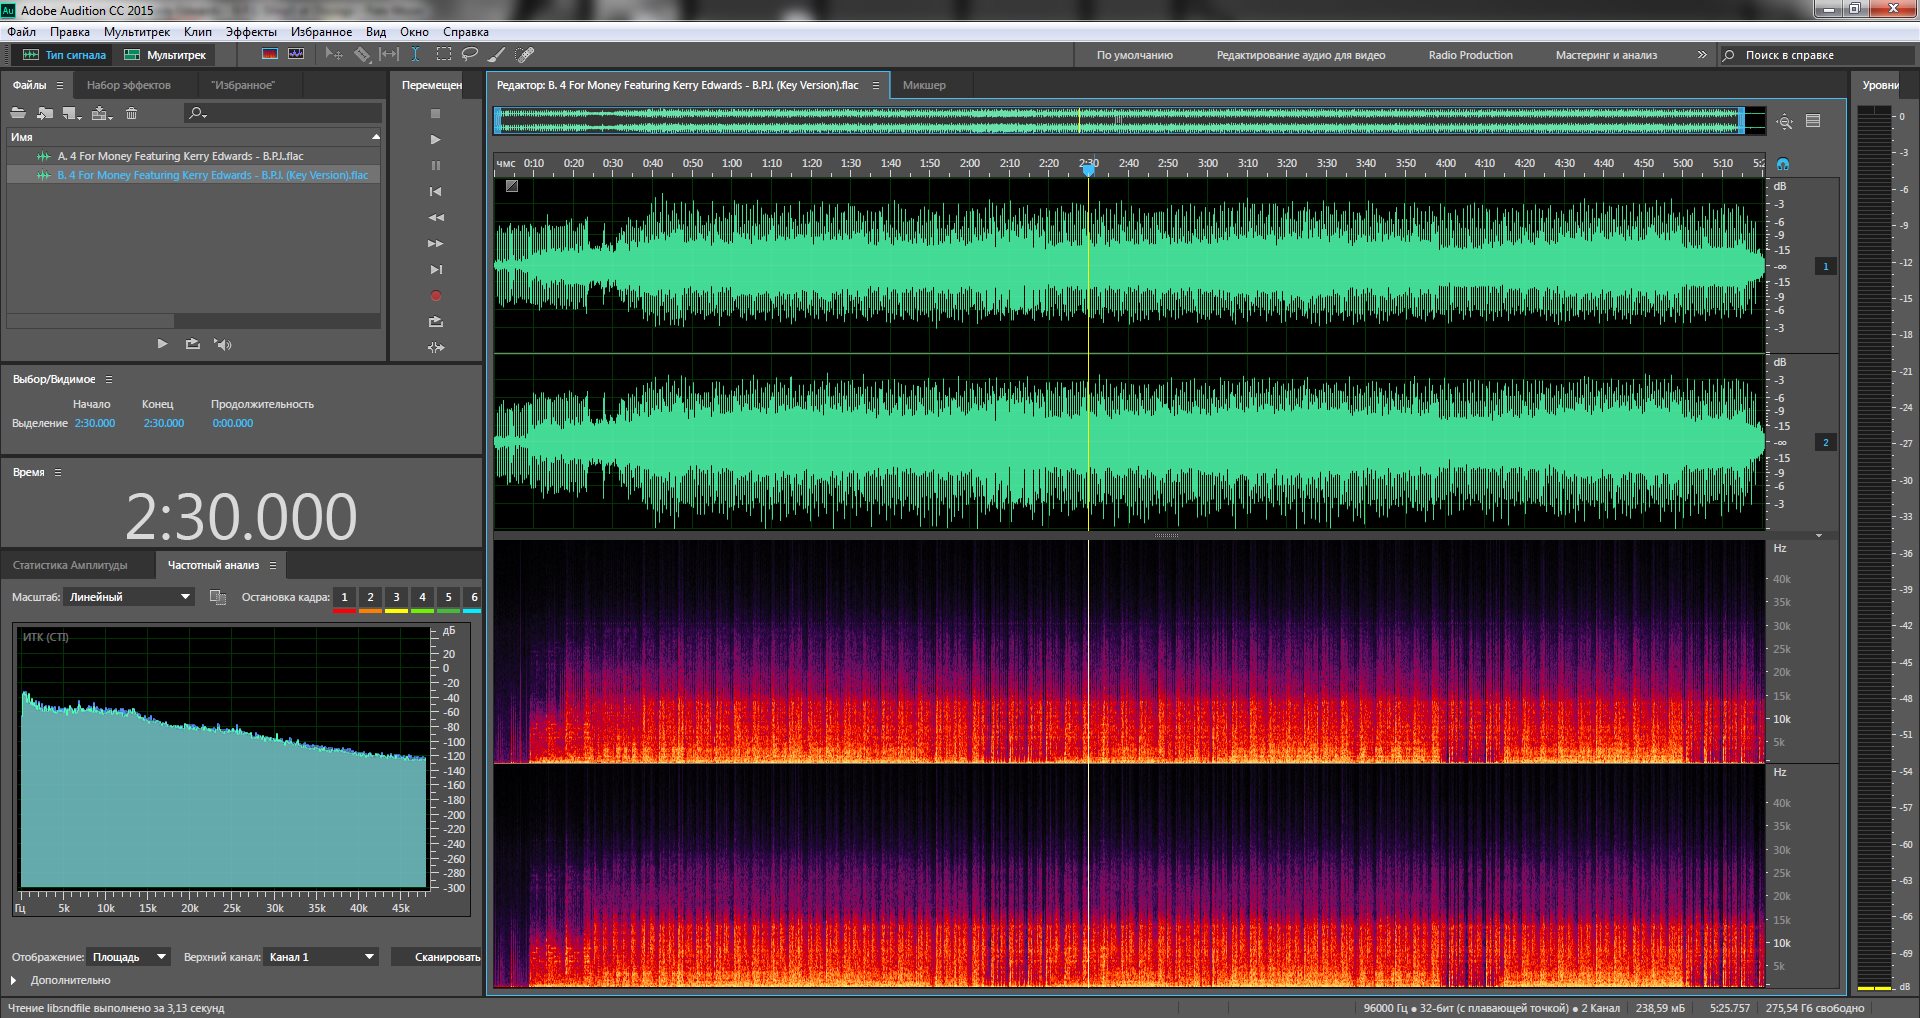
Task: Click the Import file icon in Files panel
Action: (44, 114)
